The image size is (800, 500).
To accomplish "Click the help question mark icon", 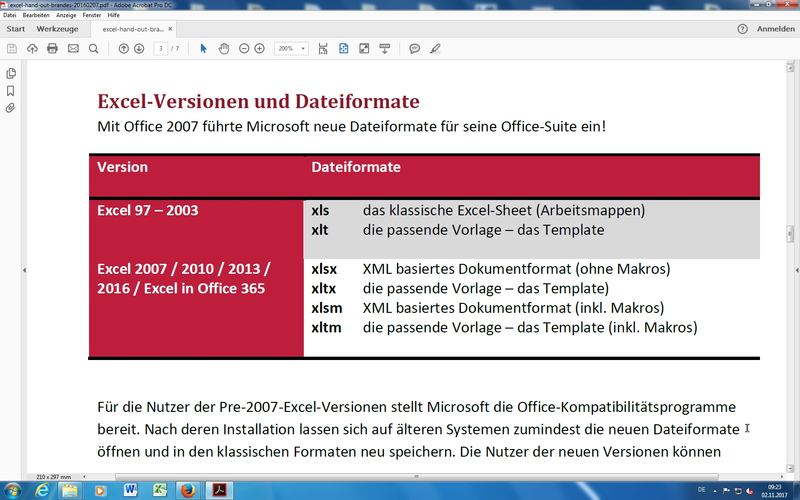I will coord(742,29).
